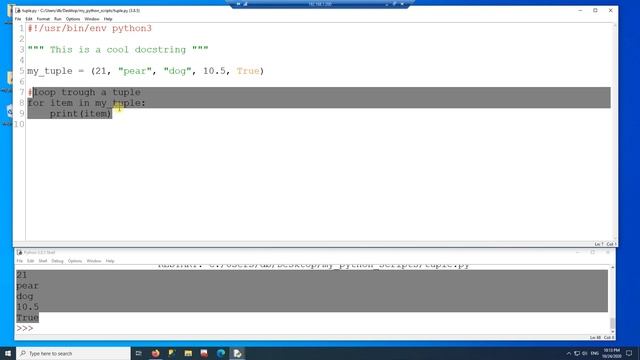The height and width of the screenshot is (360, 640).
Task: Open the Run menu in the editor
Action: [x=58, y=19]
